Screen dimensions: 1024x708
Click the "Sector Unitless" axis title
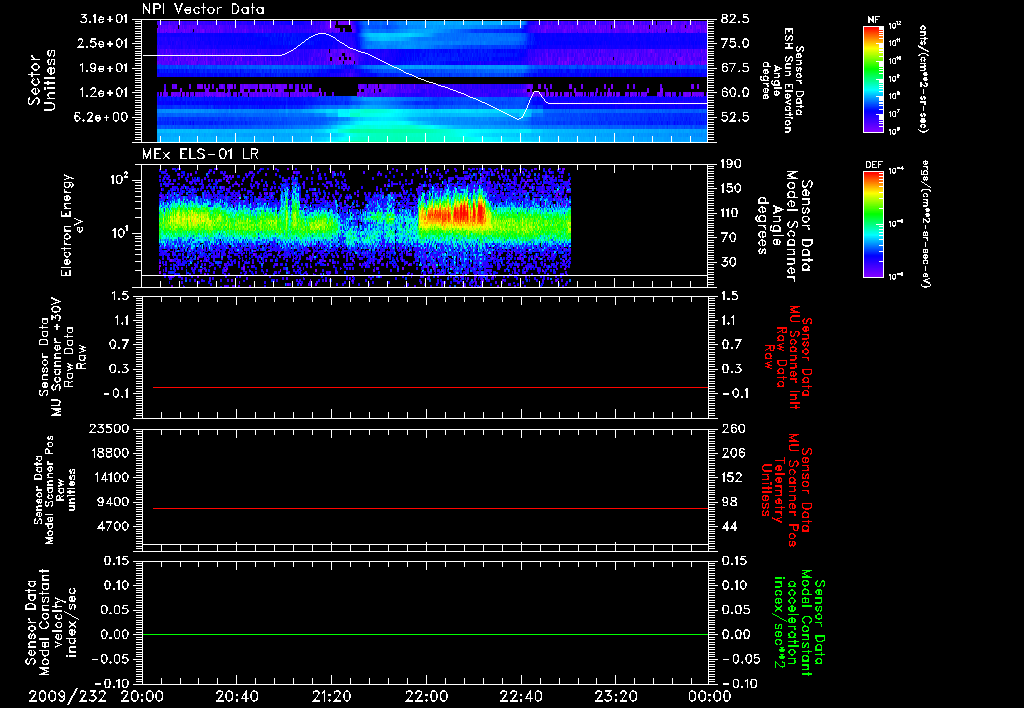(42, 80)
